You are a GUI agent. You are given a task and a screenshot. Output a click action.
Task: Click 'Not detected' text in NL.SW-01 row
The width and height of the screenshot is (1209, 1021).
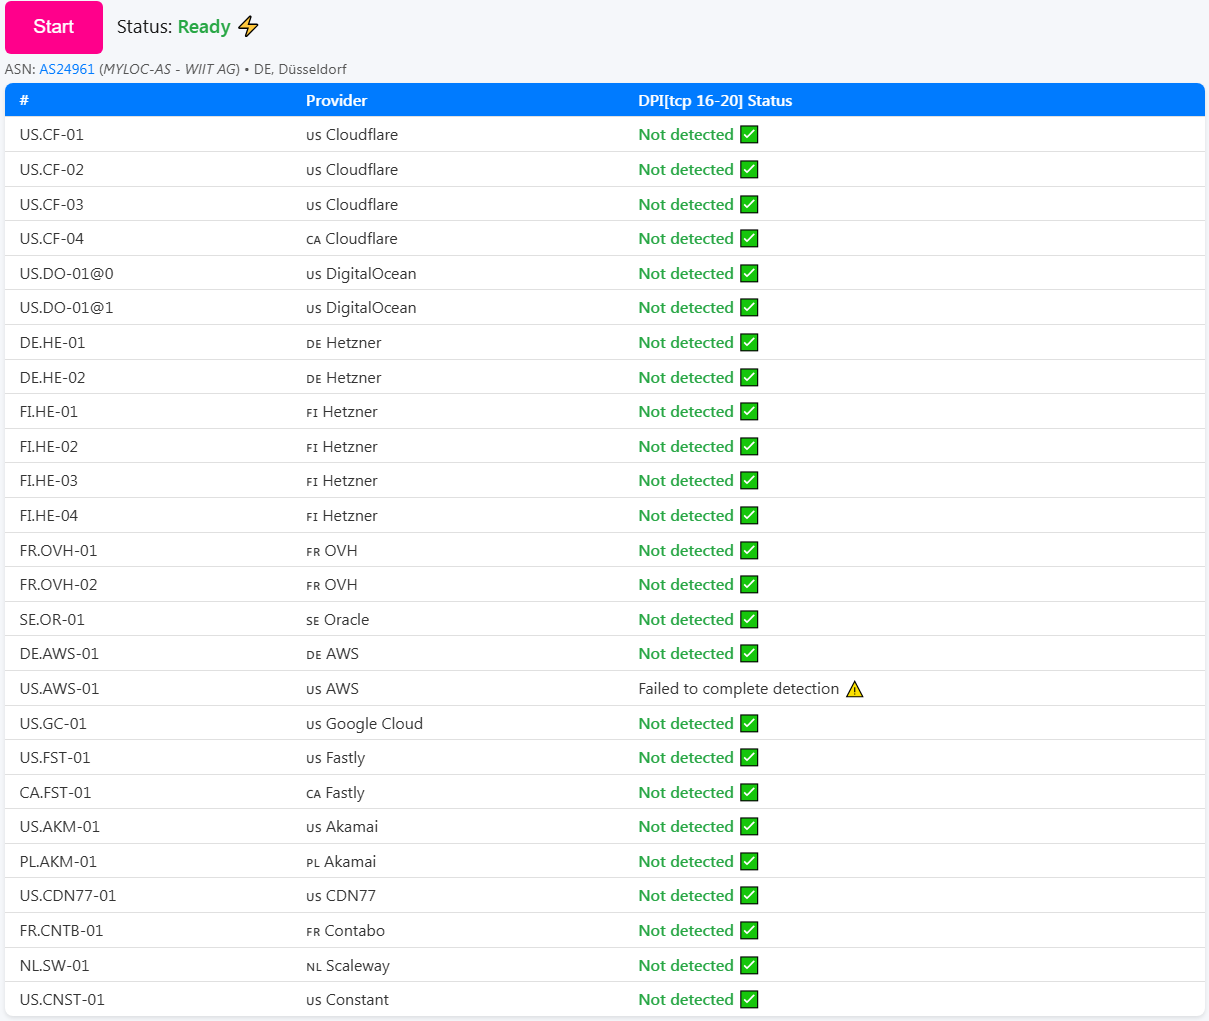tap(686, 965)
